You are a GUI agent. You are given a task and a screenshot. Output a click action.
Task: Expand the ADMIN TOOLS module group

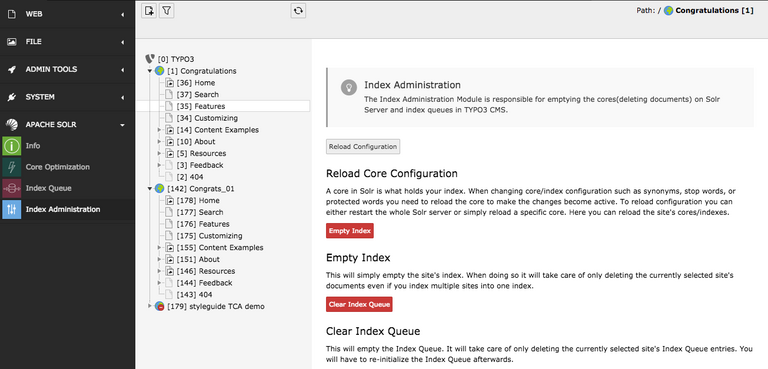pos(122,70)
